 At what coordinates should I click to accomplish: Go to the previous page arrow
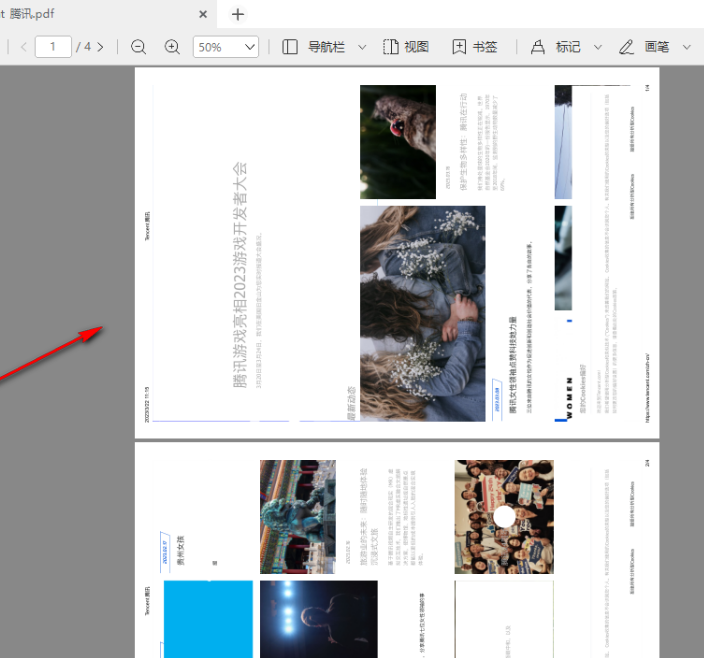tap(24, 47)
